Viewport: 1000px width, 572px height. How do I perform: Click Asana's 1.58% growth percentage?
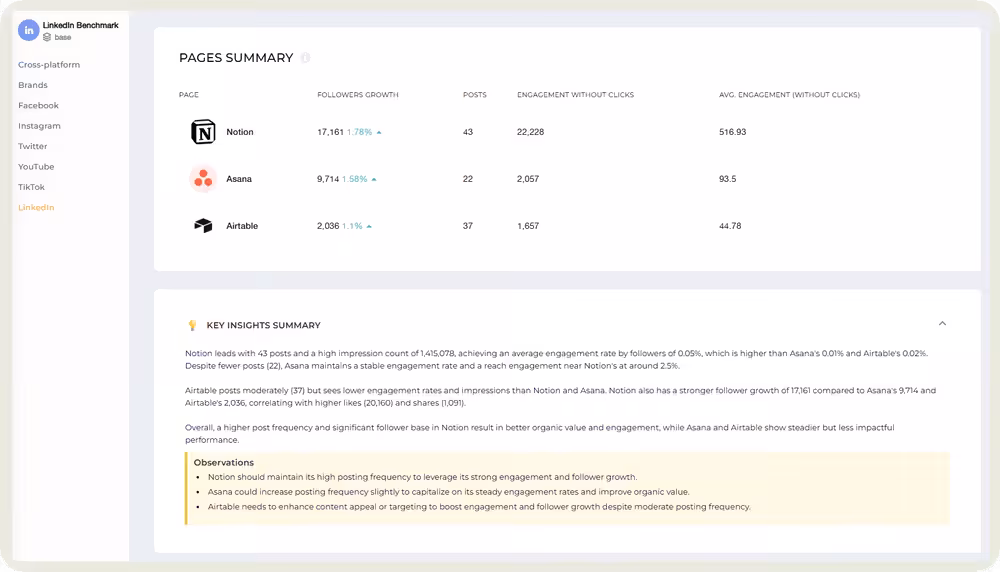point(355,179)
